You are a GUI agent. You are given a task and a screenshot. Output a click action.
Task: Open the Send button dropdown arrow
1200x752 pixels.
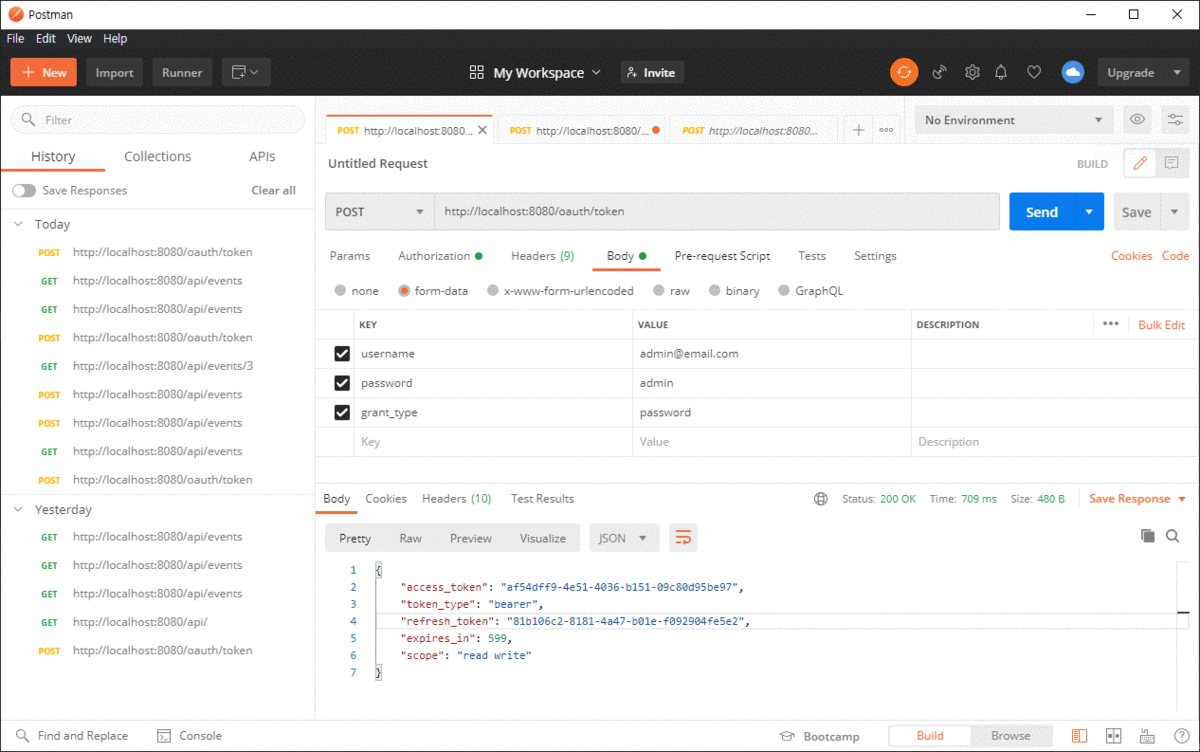(1089, 212)
